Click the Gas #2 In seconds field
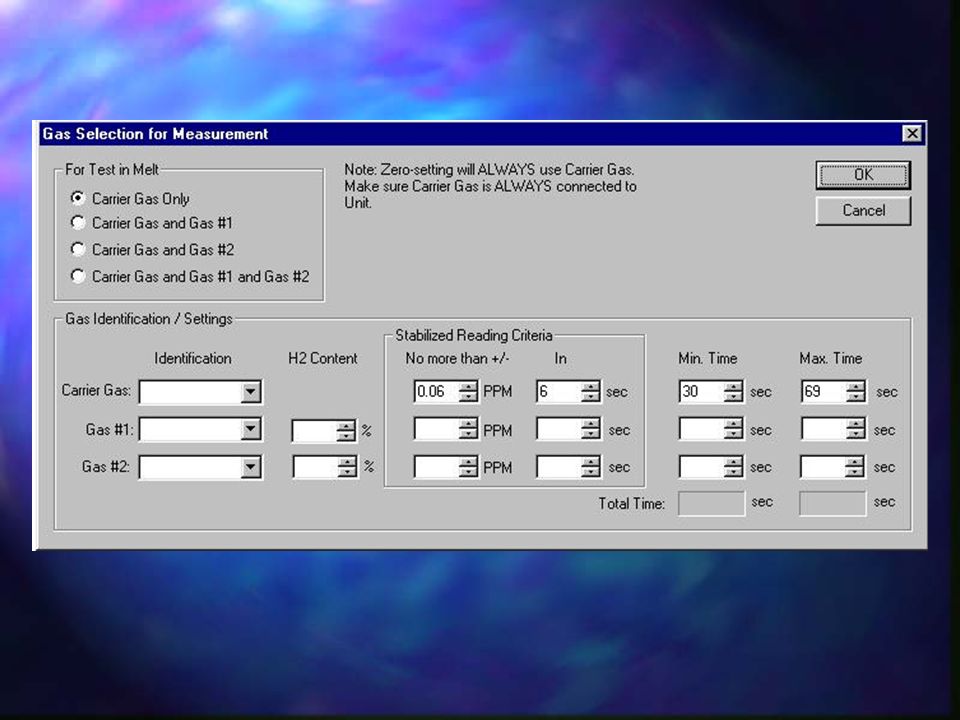This screenshot has width=960, height=720. [x=559, y=467]
